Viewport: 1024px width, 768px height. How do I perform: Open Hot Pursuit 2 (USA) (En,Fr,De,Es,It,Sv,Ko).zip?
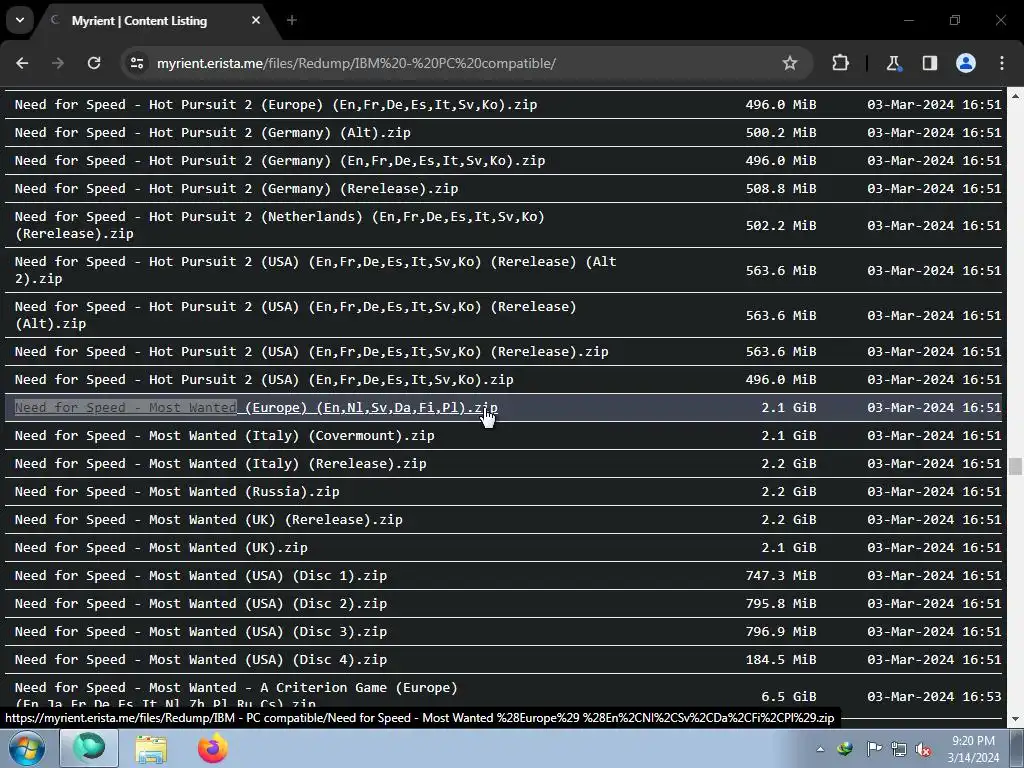click(264, 379)
